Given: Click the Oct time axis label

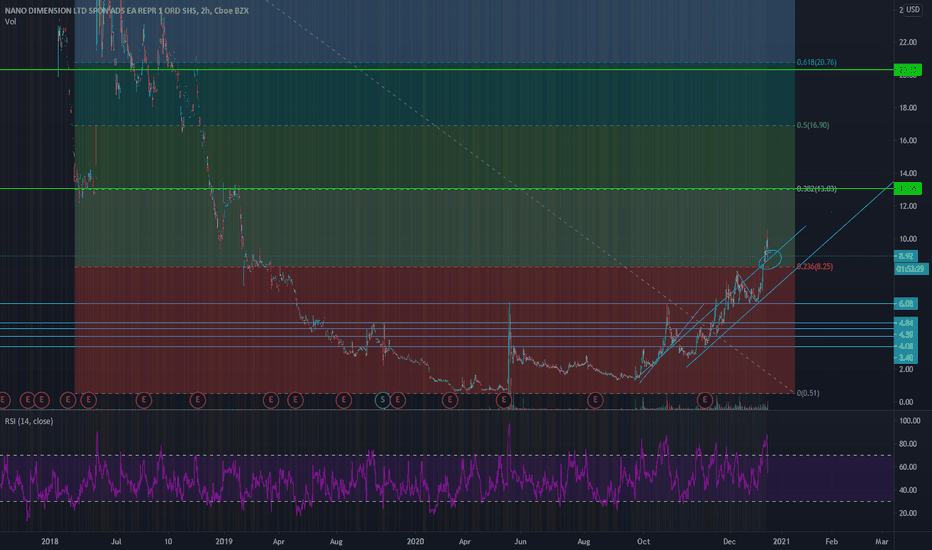Looking at the screenshot, I should [643, 541].
